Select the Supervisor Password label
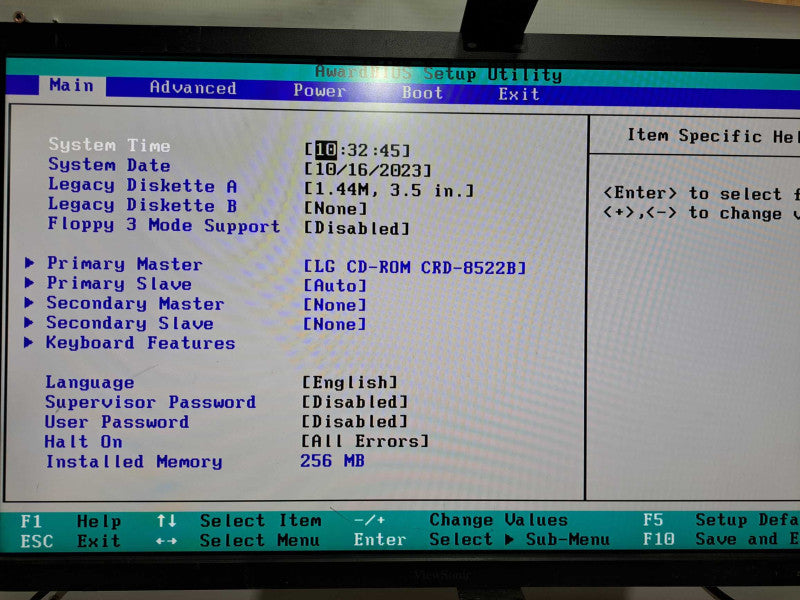 click(151, 402)
